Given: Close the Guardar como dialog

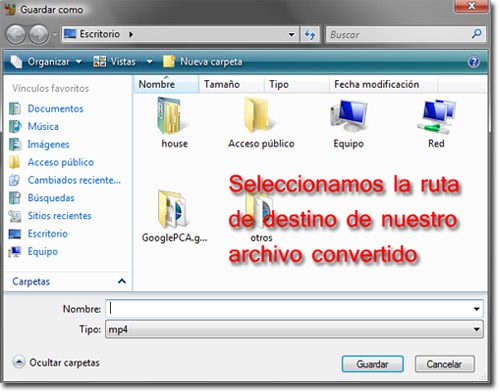Looking at the screenshot, I should (472, 6).
